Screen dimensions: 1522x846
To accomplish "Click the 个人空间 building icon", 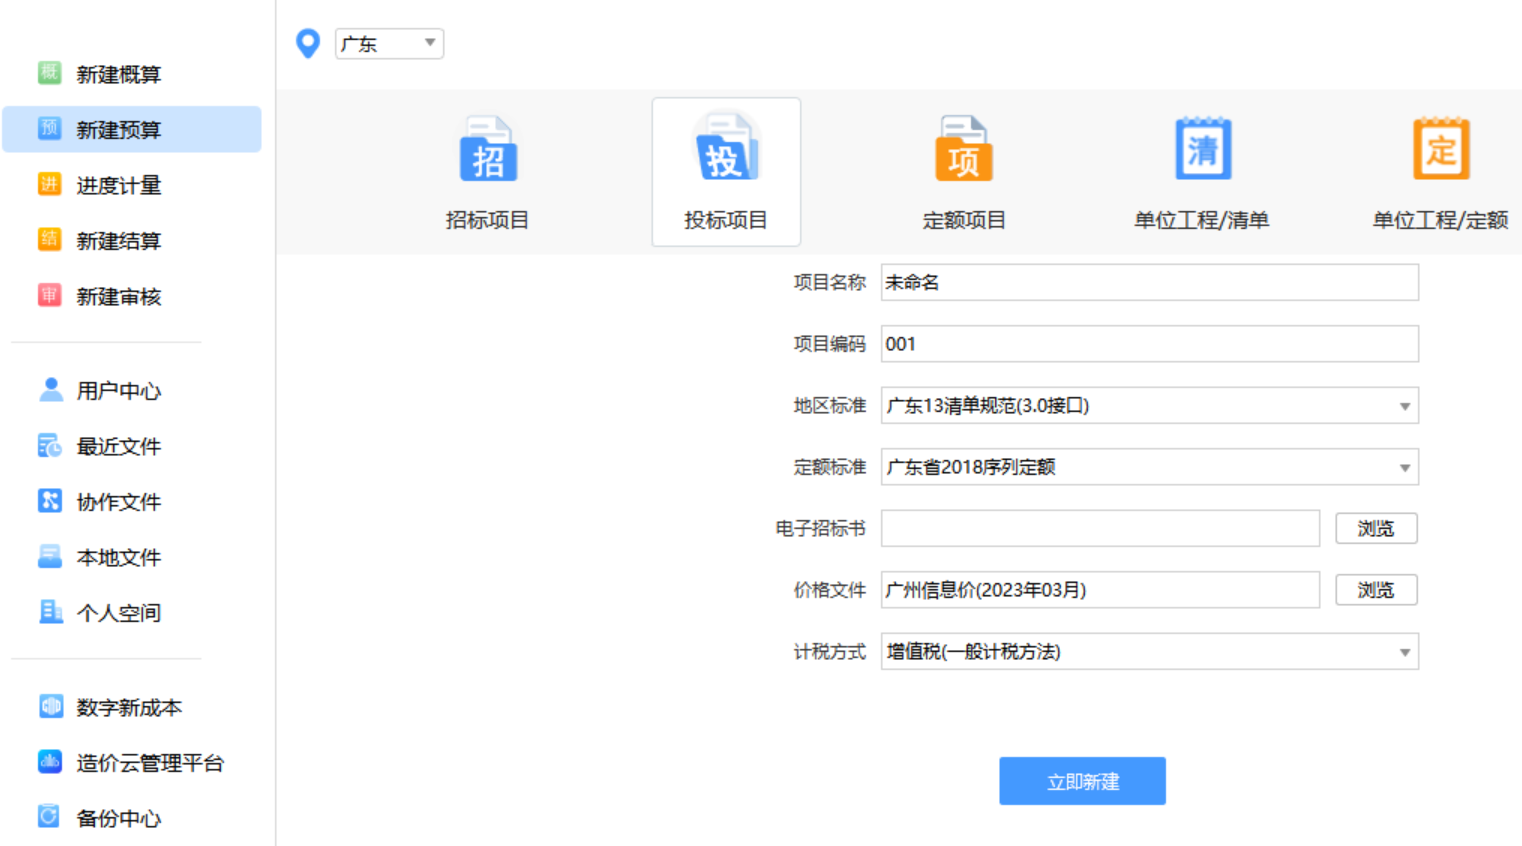I will click(x=50, y=611).
